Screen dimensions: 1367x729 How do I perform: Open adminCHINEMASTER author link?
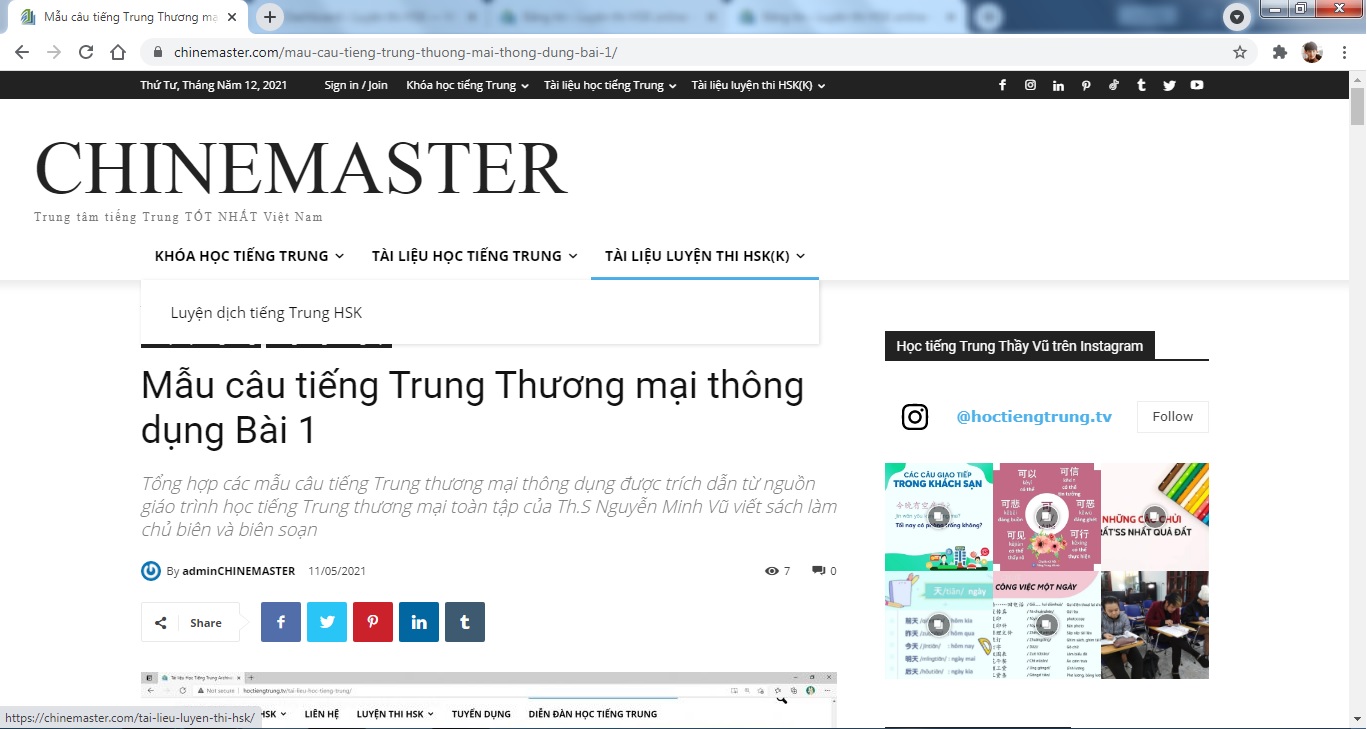pos(238,571)
